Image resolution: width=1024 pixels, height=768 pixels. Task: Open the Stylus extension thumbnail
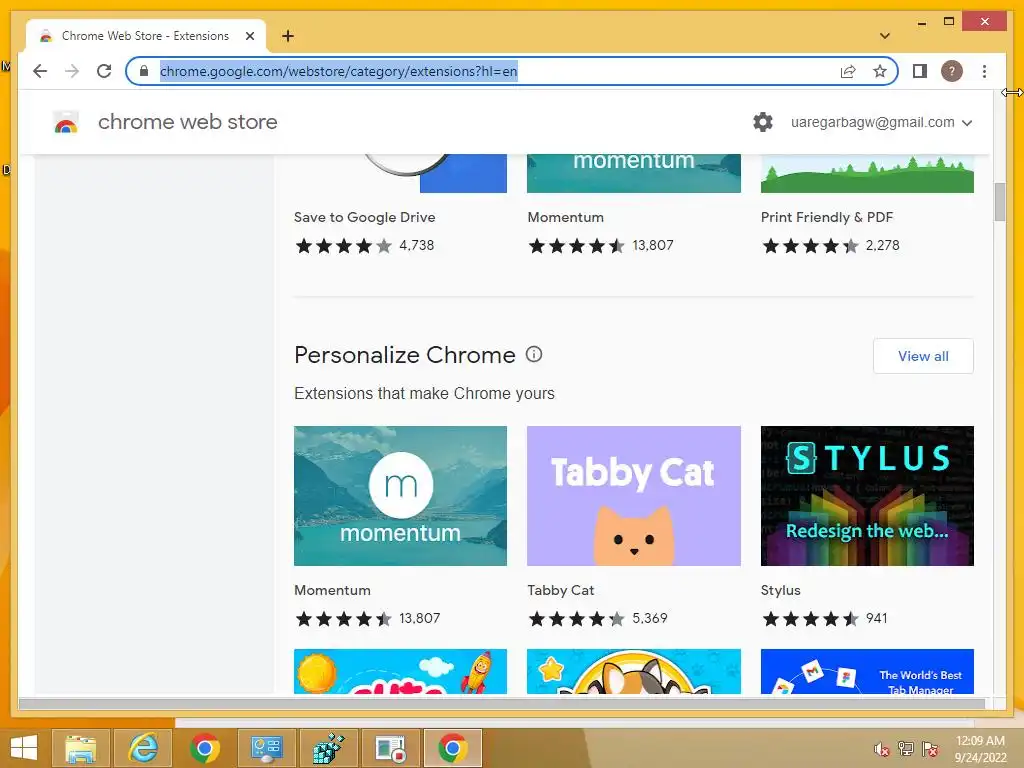point(867,496)
